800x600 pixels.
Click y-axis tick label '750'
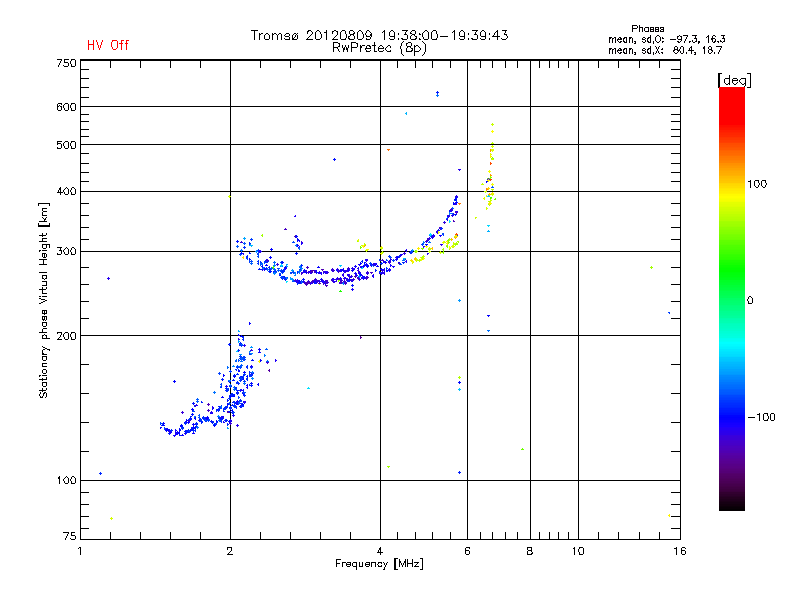click(67, 63)
